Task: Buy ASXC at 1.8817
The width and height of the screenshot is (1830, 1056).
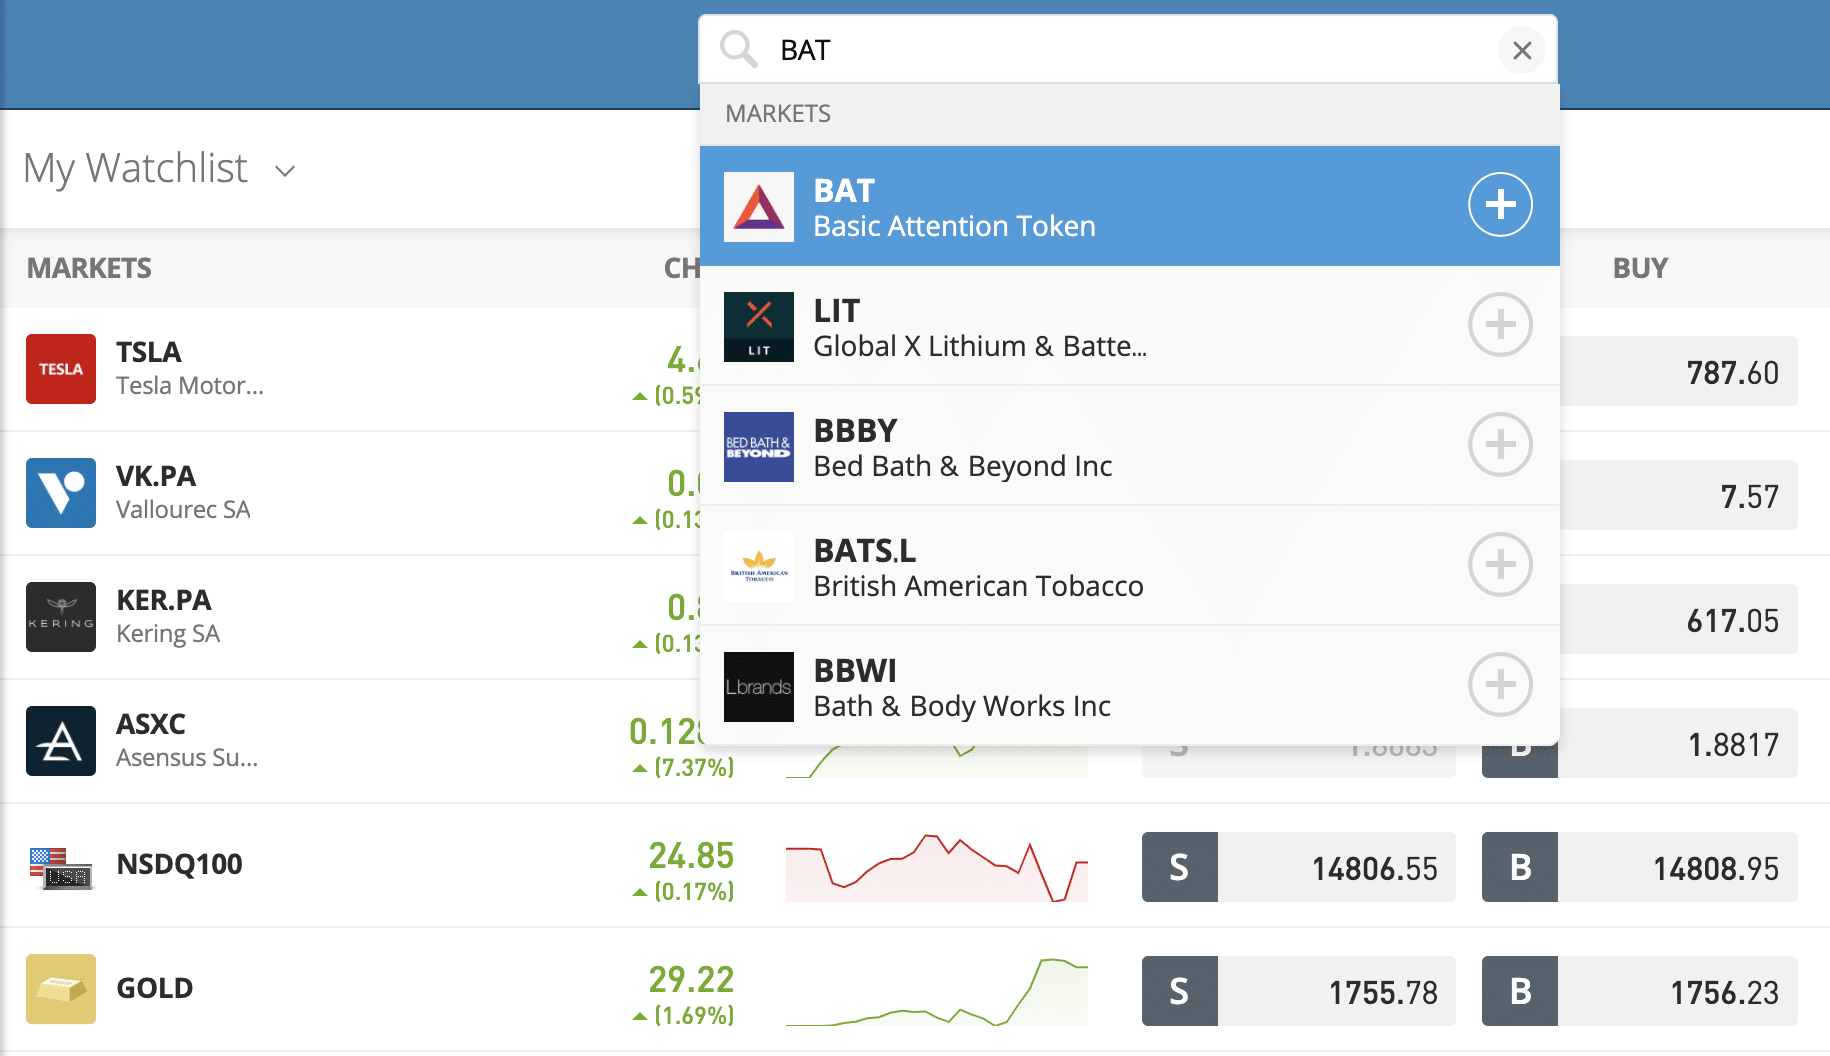Action: [x=1679, y=743]
